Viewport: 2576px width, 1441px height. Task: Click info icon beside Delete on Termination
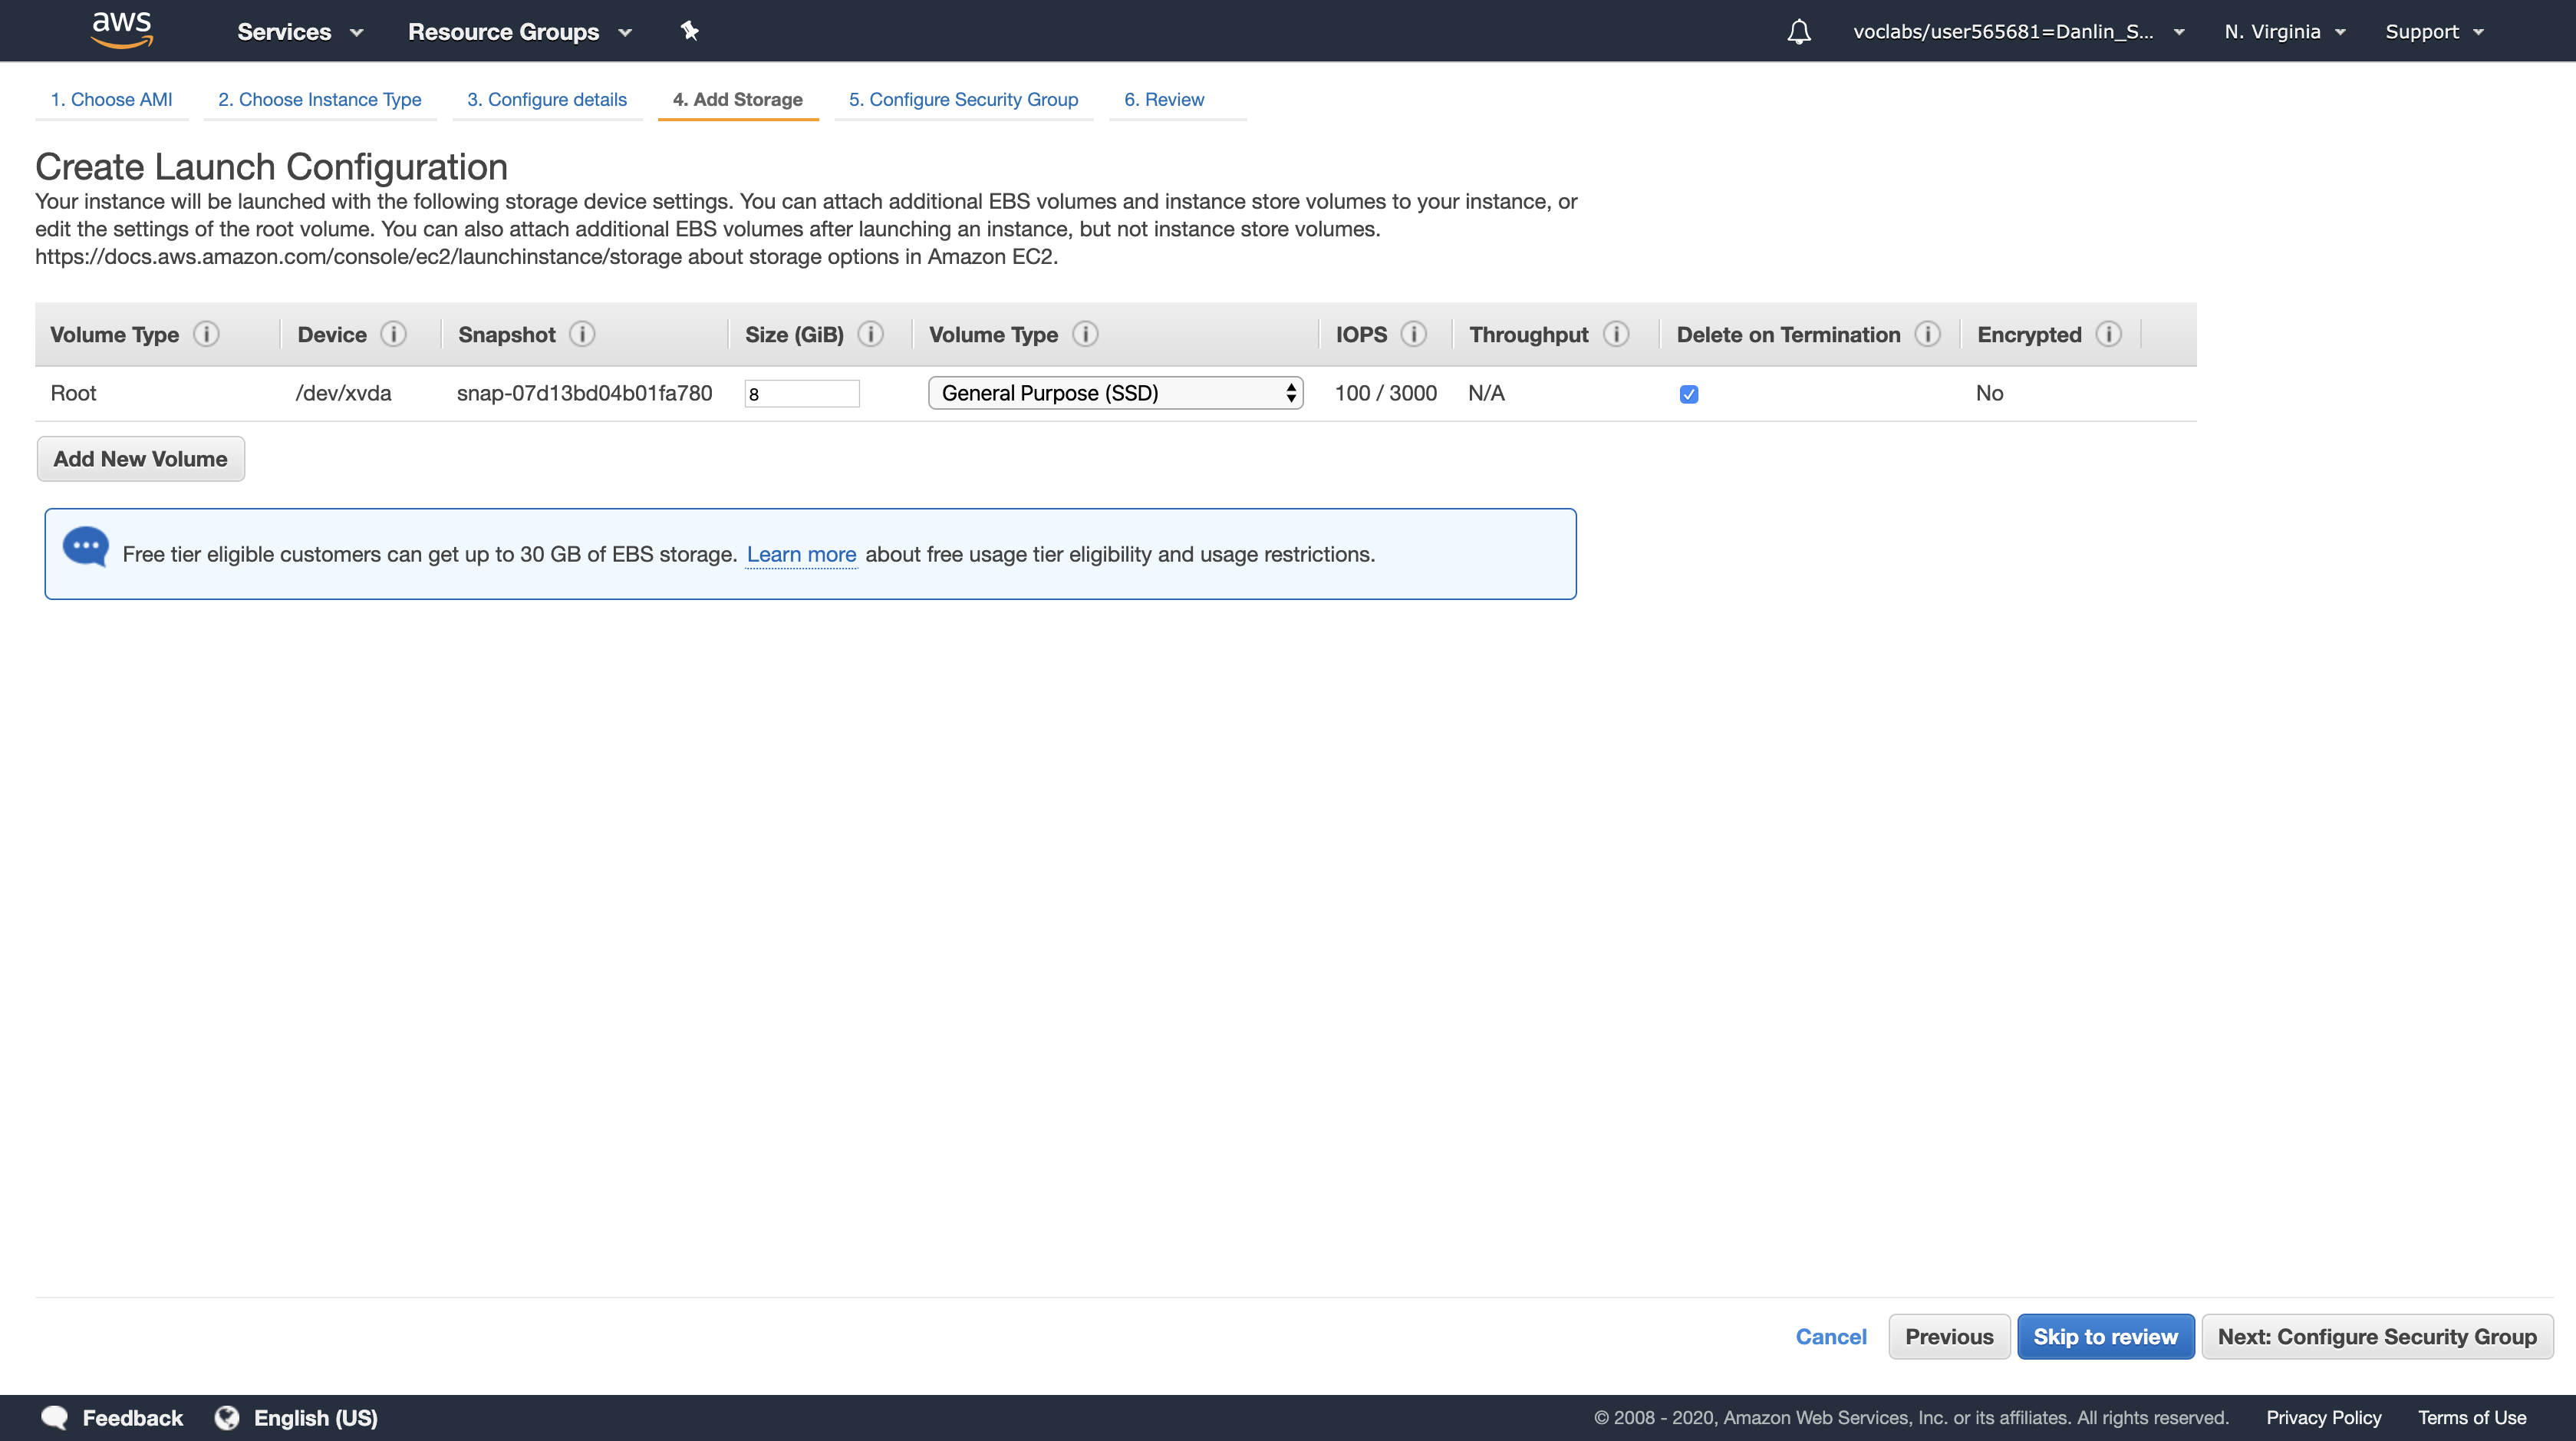coord(1927,334)
